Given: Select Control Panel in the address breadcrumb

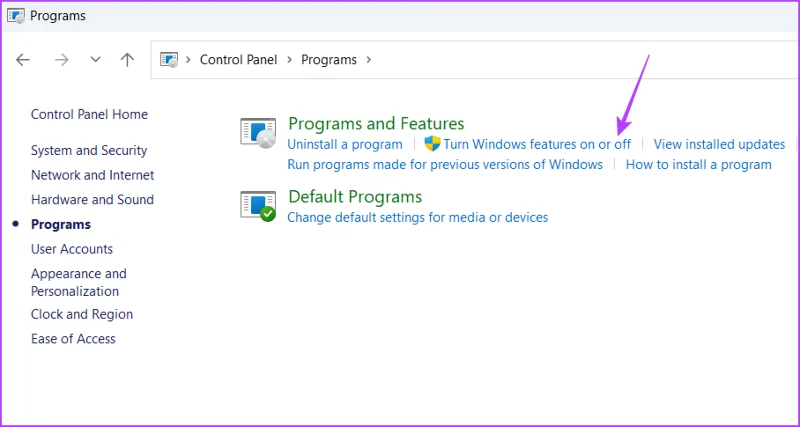Looking at the screenshot, I should pos(238,60).
